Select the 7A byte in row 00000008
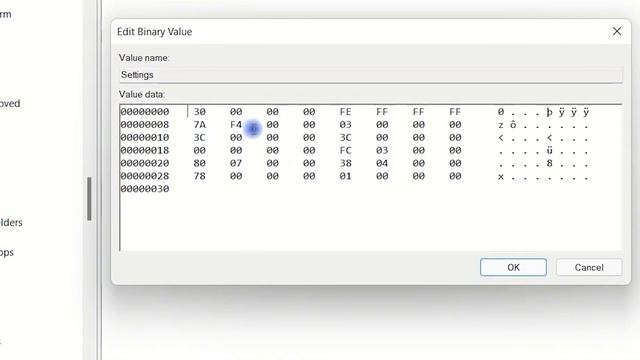The height and width of the screenshot is (360, 640). [199, 125]
